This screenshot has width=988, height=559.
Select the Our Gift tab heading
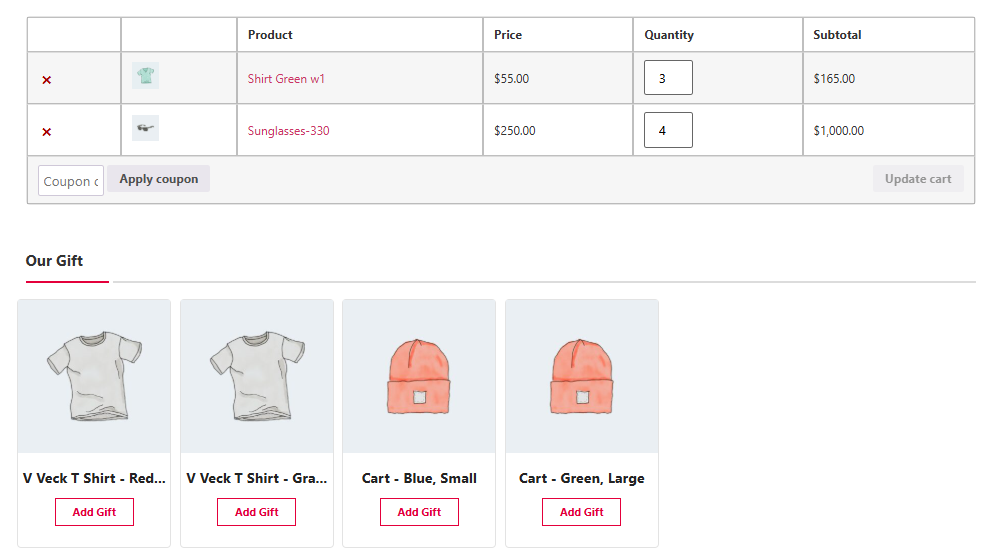[x=54, y=261]
